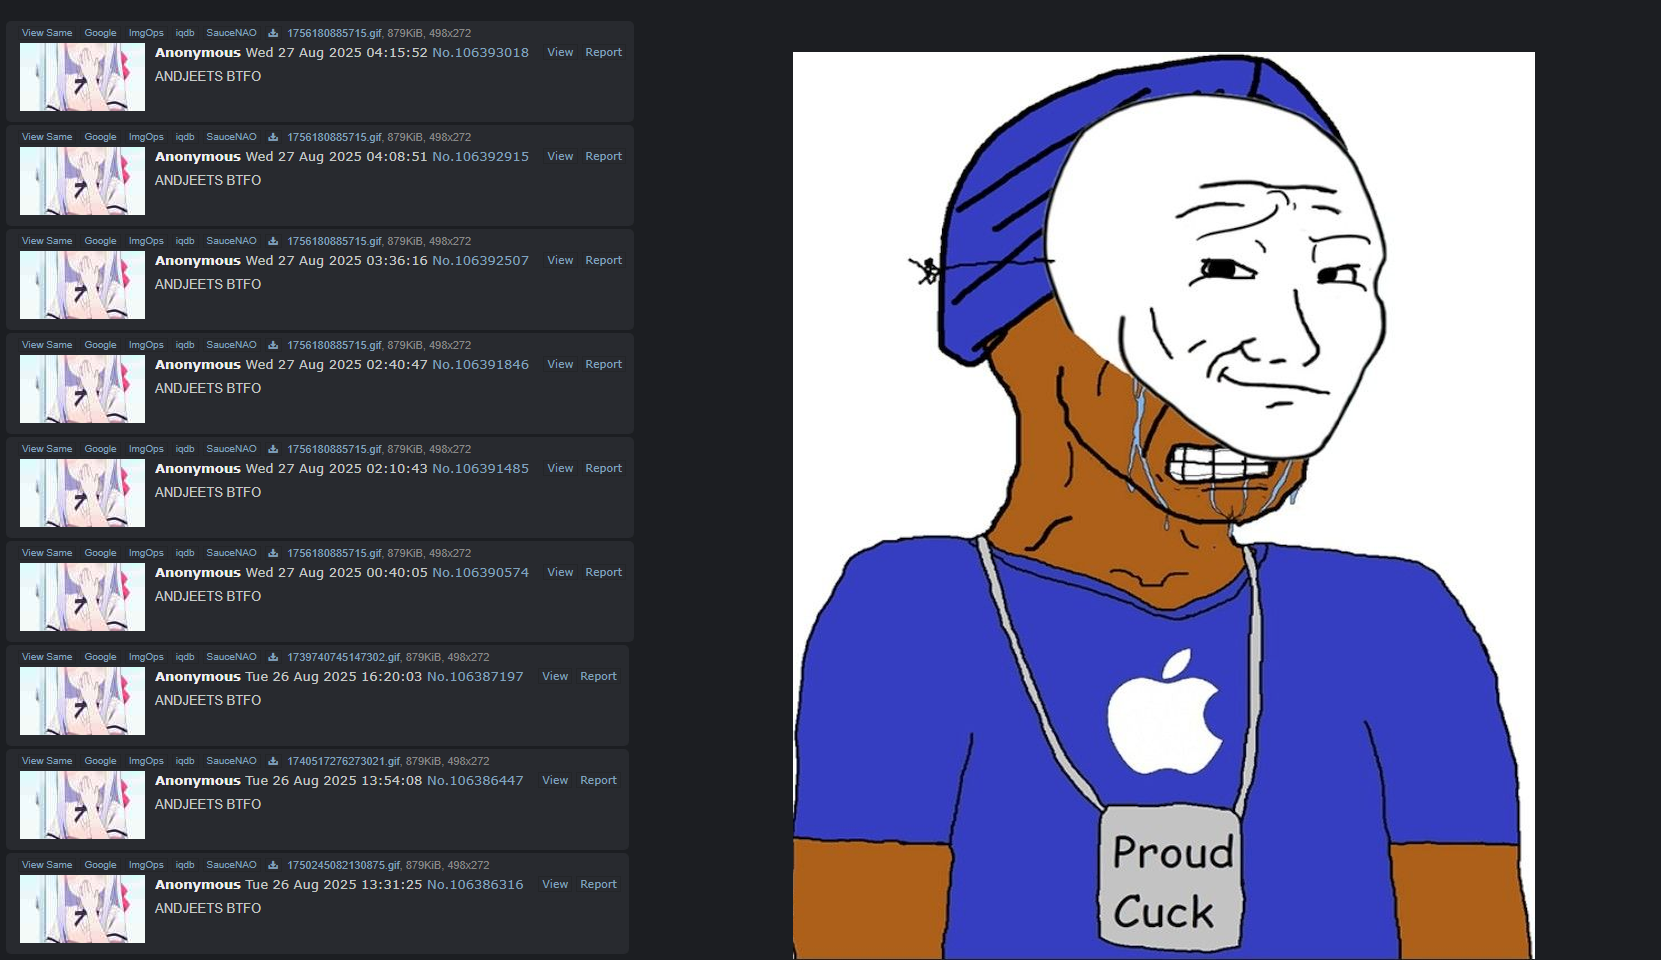Click Report on post No.106386316
The image size is (1661, 960).
click(x=598, y=884)
